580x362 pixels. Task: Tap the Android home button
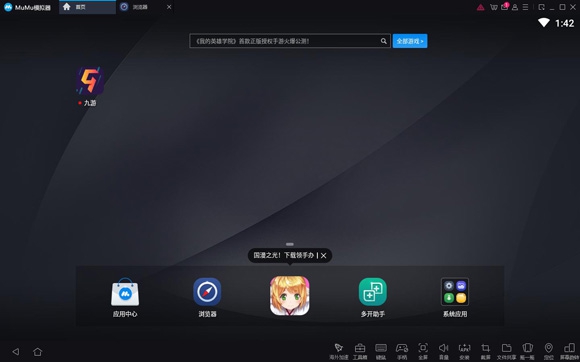pyautogui.click(x=37, y=352)
